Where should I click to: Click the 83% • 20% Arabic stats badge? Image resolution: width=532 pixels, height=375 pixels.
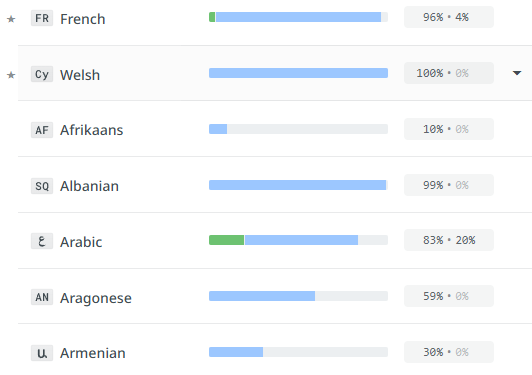(x=449, y=240)
